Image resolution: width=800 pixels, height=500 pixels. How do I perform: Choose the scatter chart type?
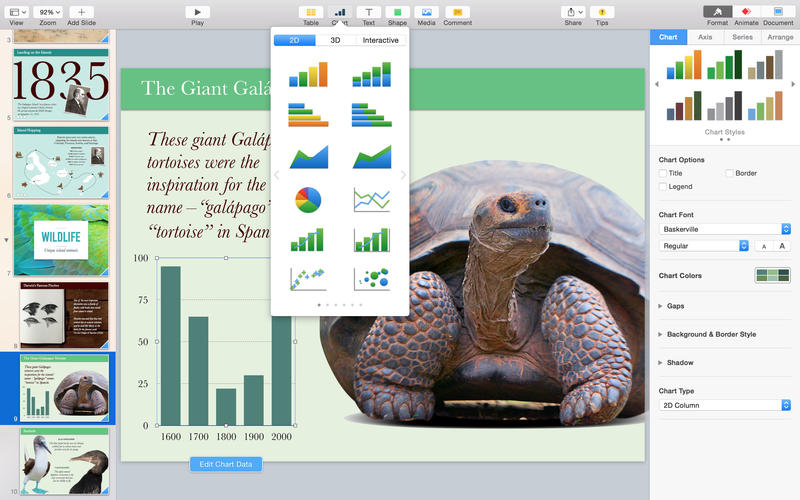point(308,280)
